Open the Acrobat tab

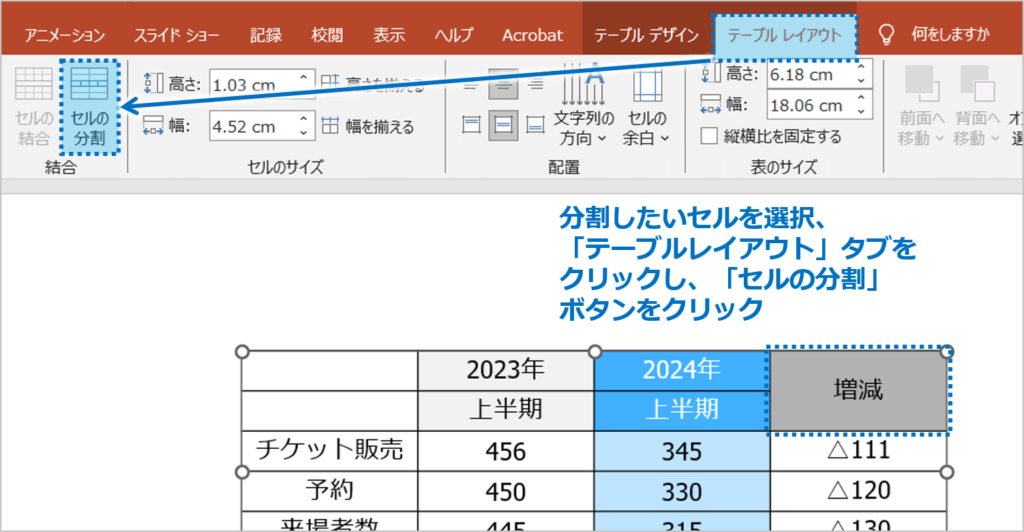point(532,35)
